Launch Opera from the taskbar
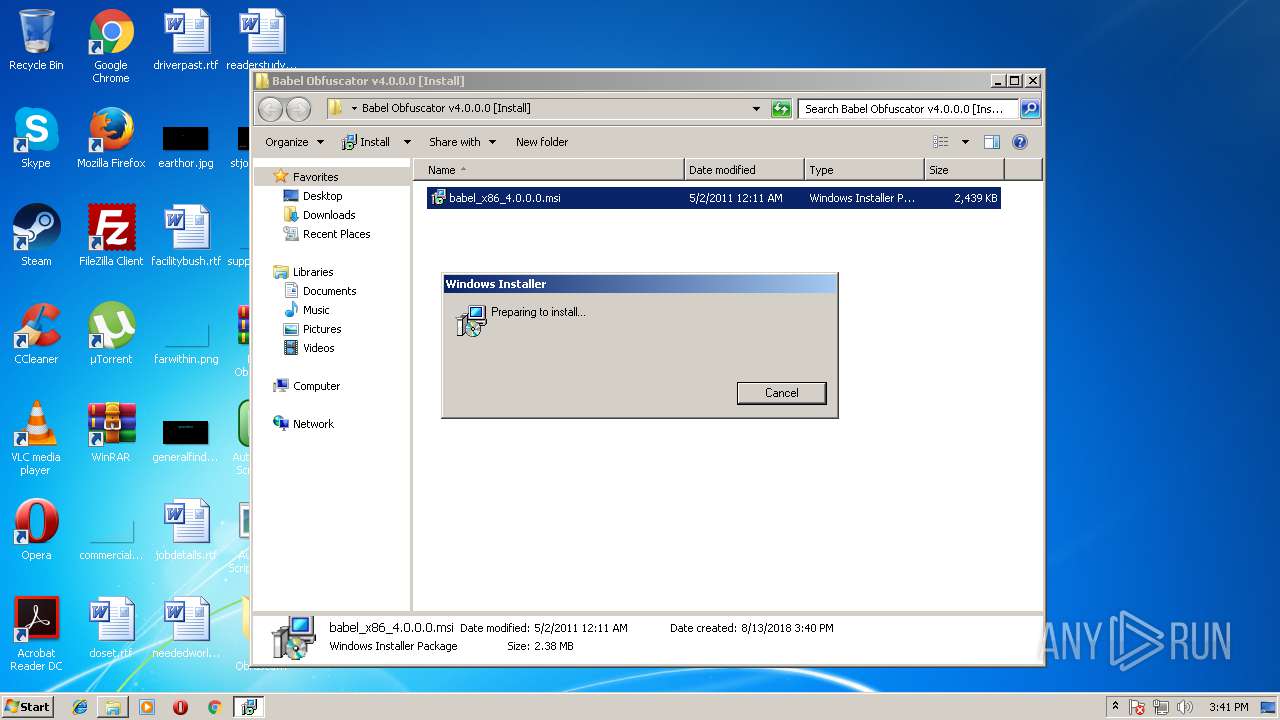Screen dimensions: 1280x720 180,707
